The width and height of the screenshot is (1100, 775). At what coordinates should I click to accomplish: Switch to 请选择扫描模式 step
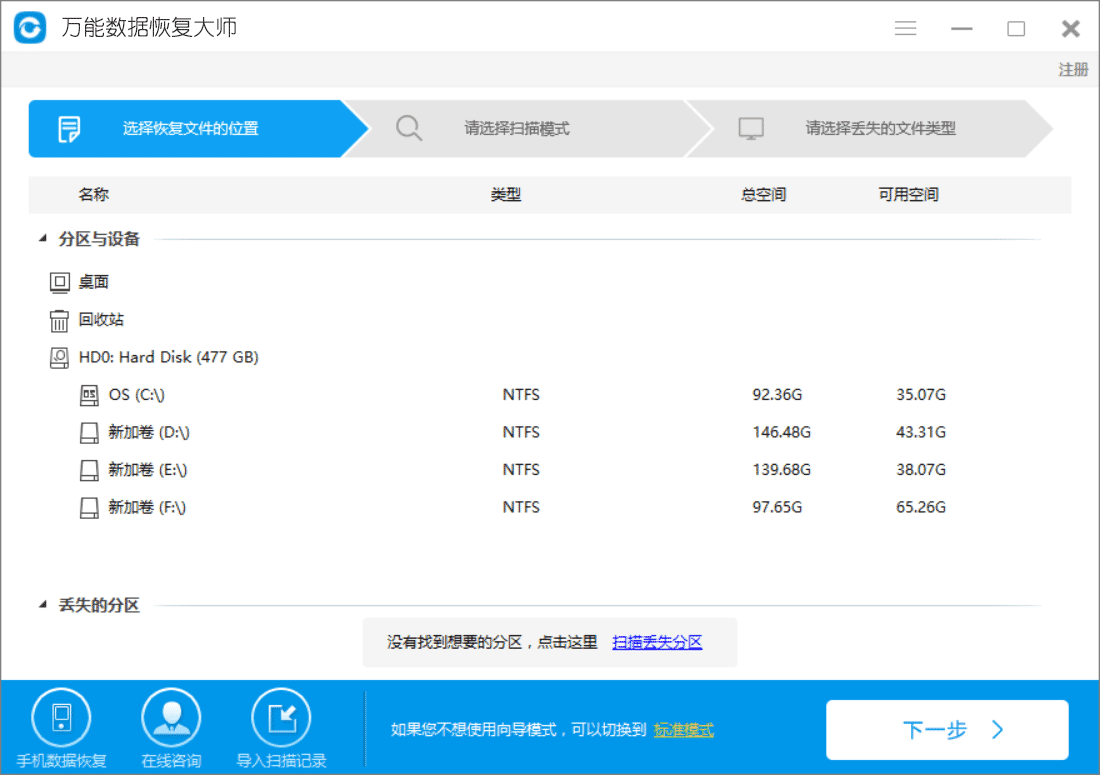pos(520,129)
